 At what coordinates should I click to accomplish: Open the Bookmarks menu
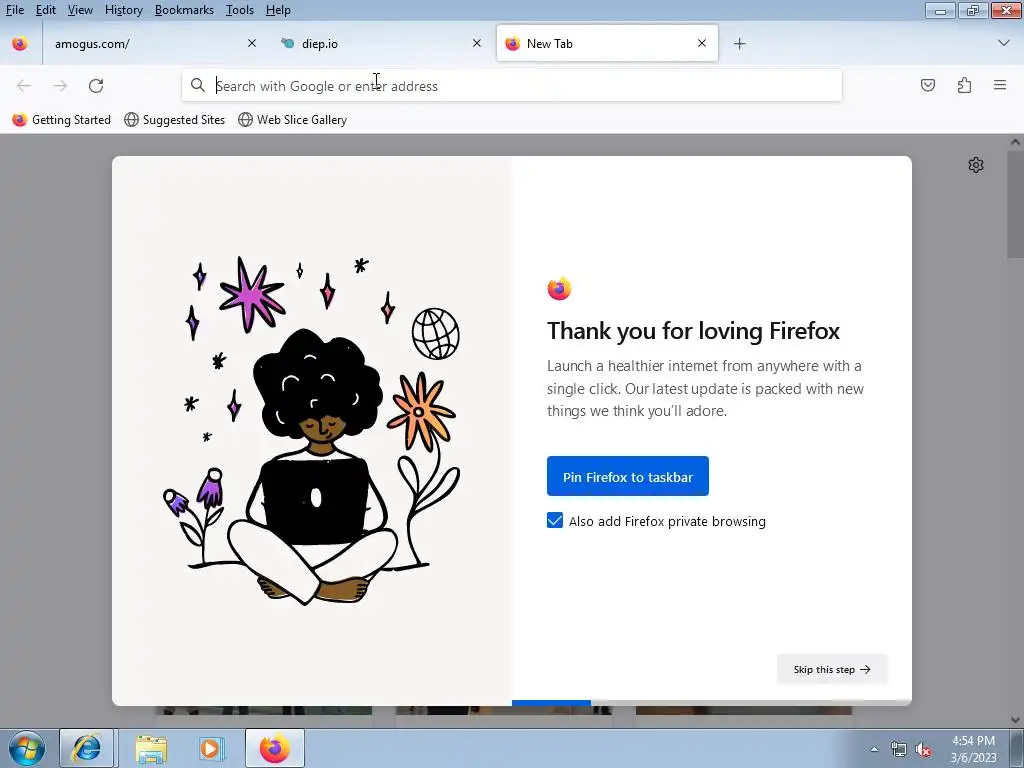tap(184, 10)
